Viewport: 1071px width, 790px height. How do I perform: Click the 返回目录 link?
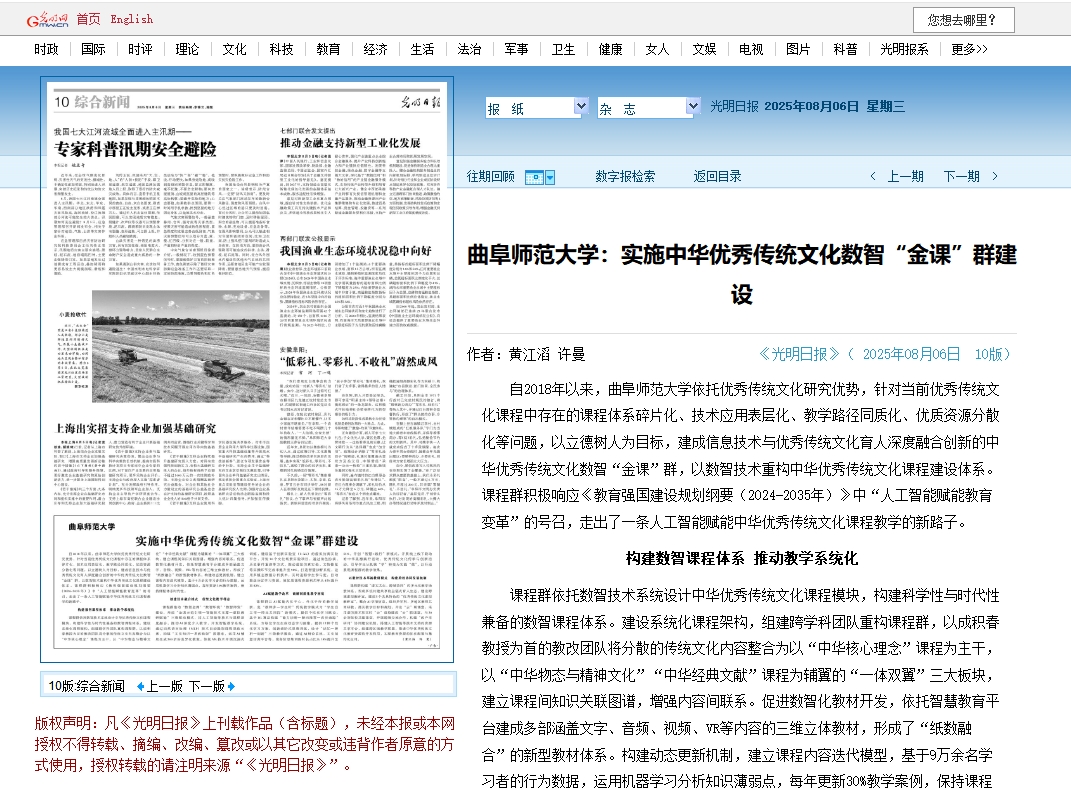pos(718,177)
